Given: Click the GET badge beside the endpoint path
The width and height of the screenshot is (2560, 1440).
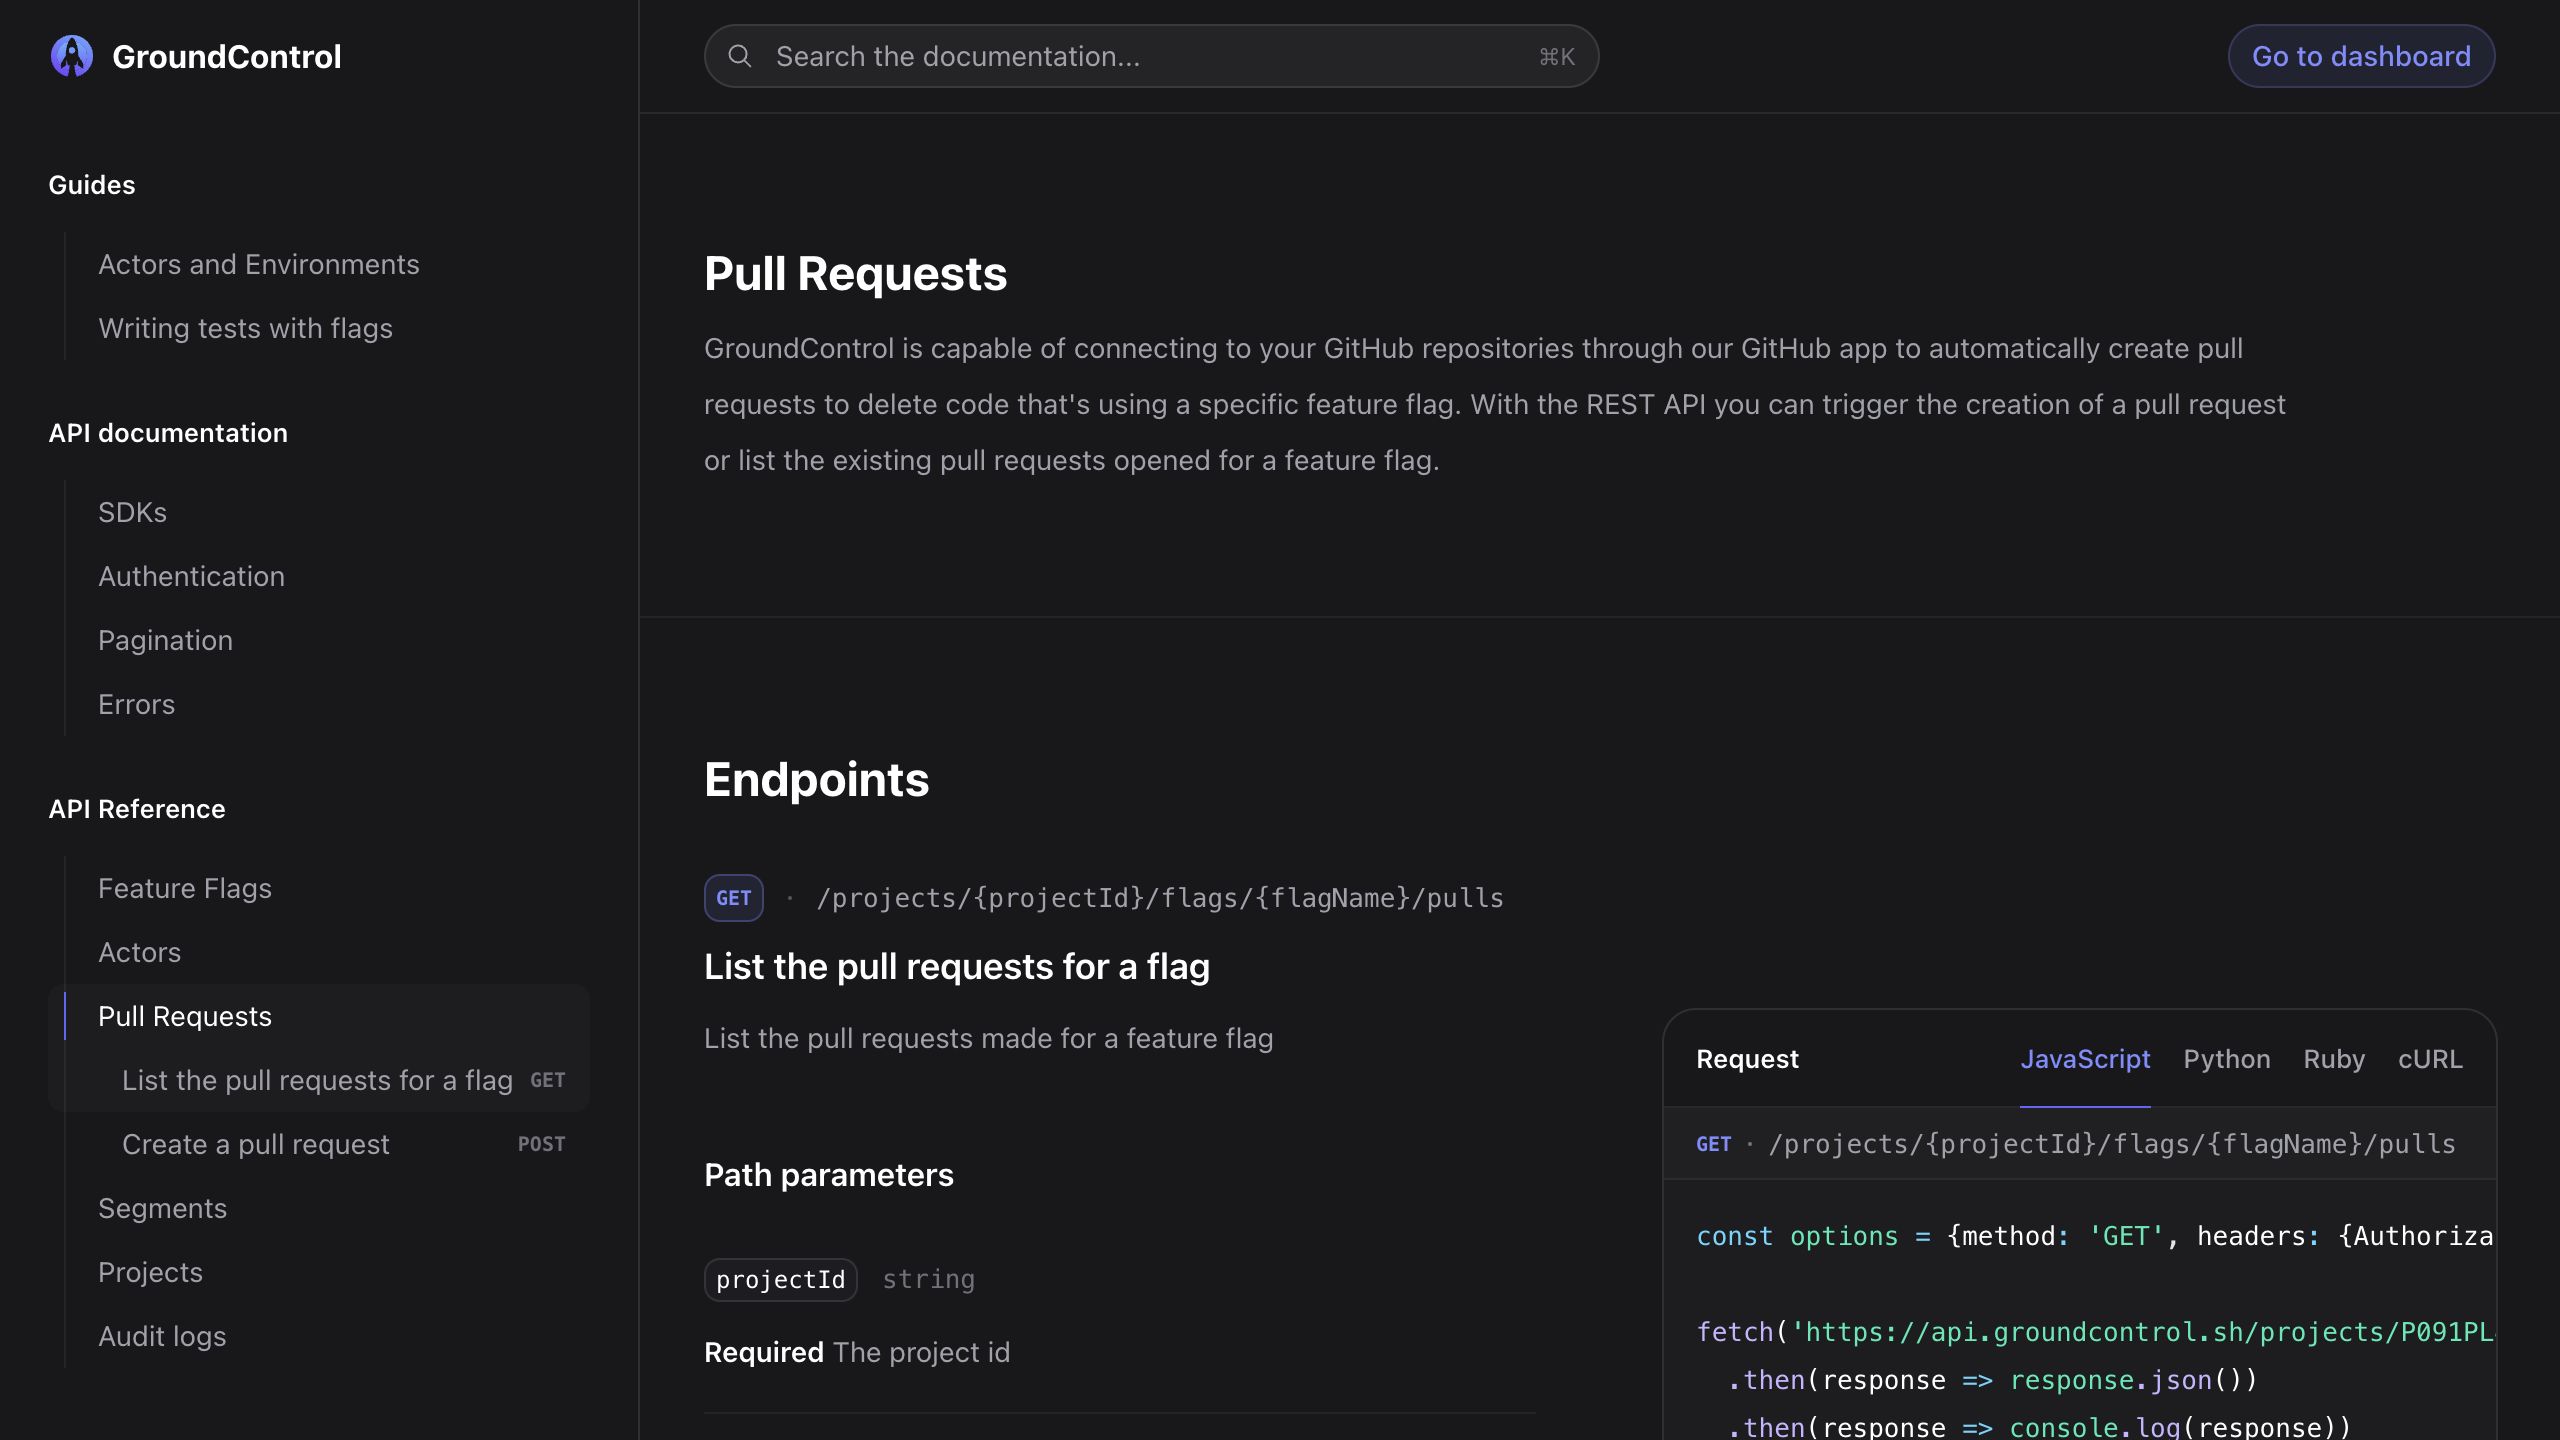Looking at the screenshot, I should point(734,898).
